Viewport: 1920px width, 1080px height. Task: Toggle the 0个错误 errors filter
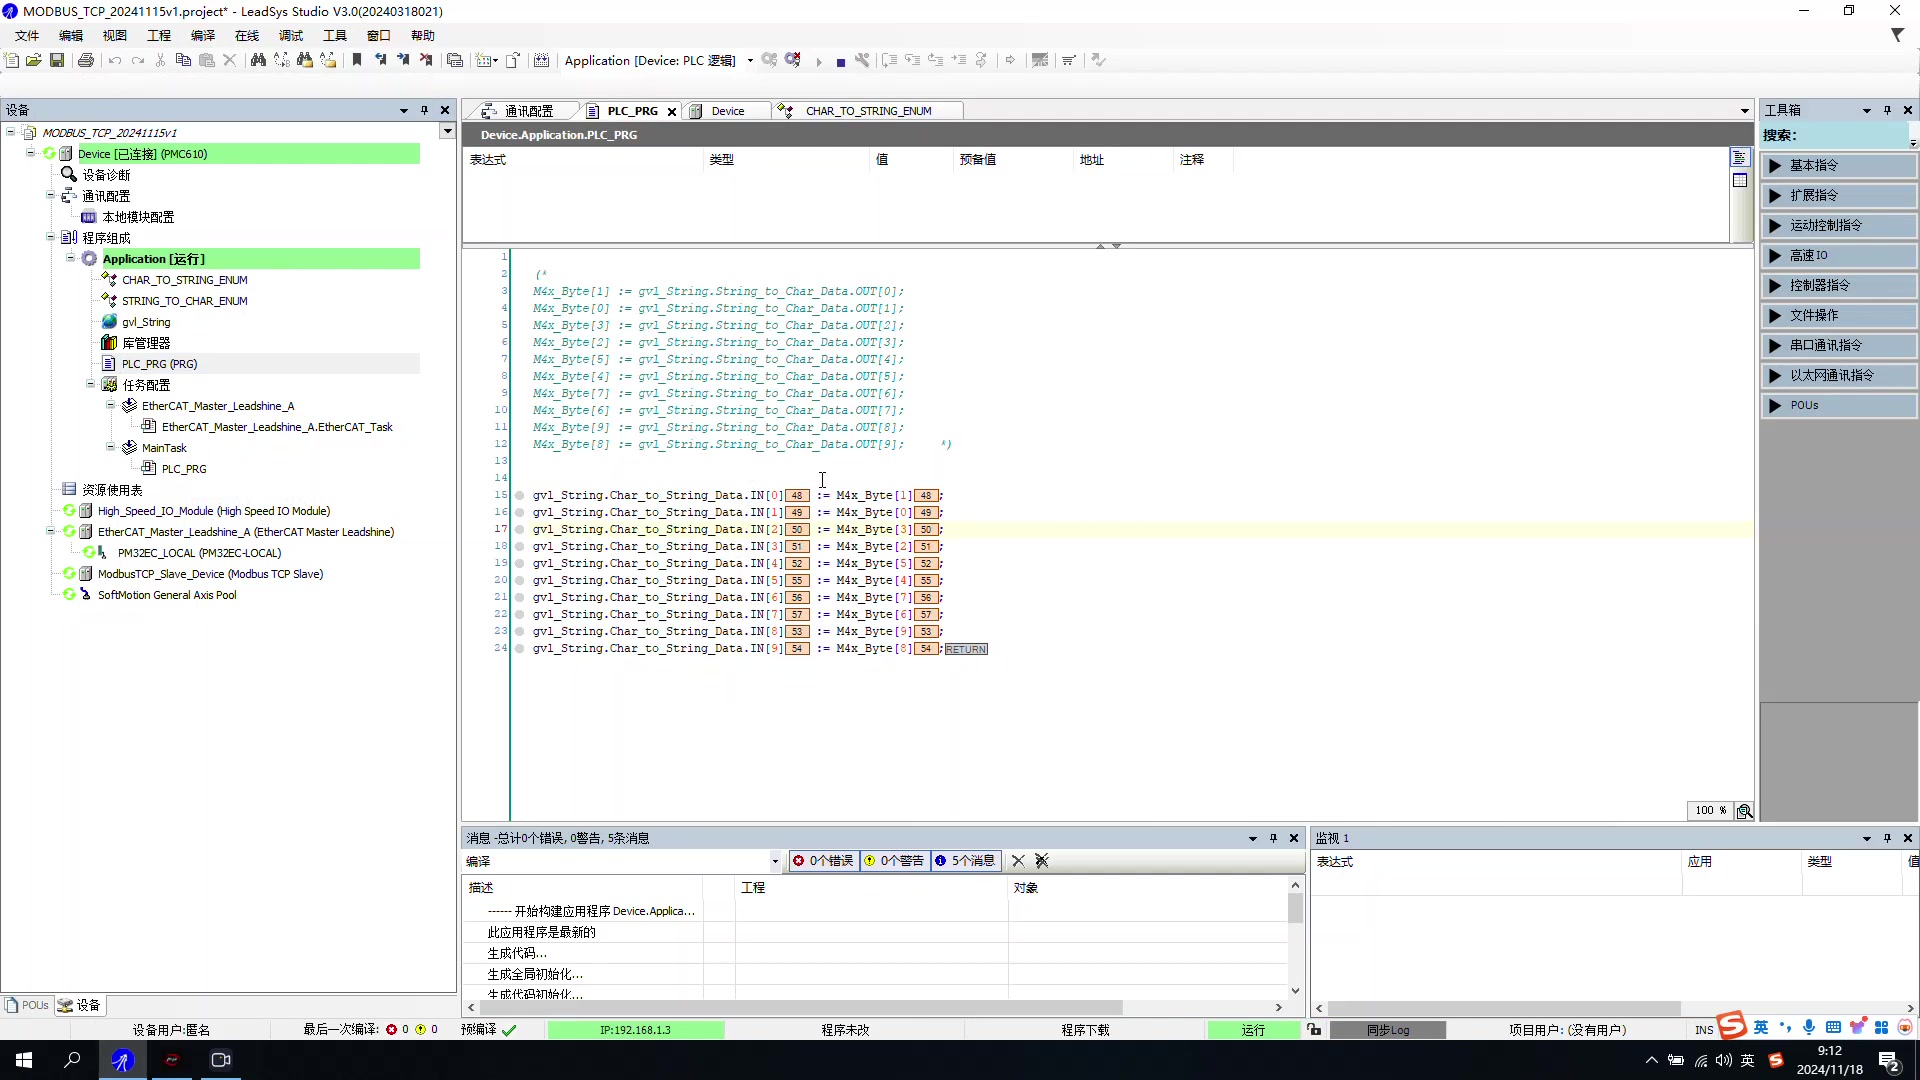[823, 861]
